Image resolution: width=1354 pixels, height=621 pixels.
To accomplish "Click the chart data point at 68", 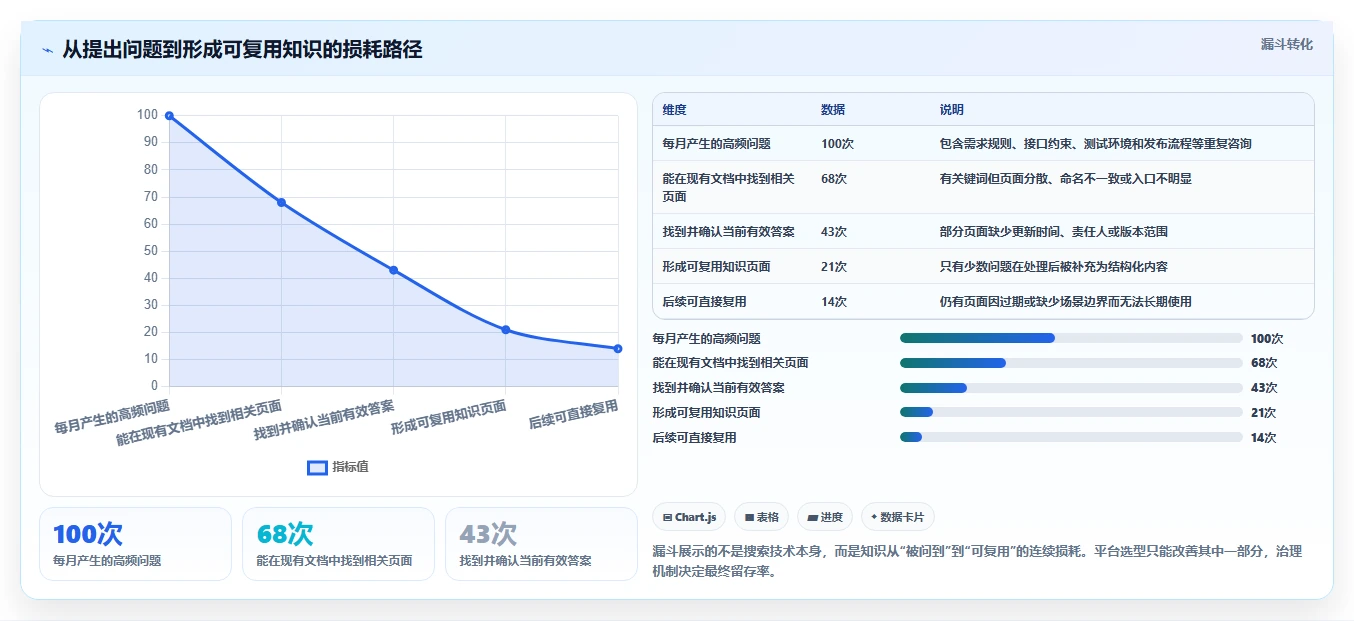I will click(x=281, y=202).
